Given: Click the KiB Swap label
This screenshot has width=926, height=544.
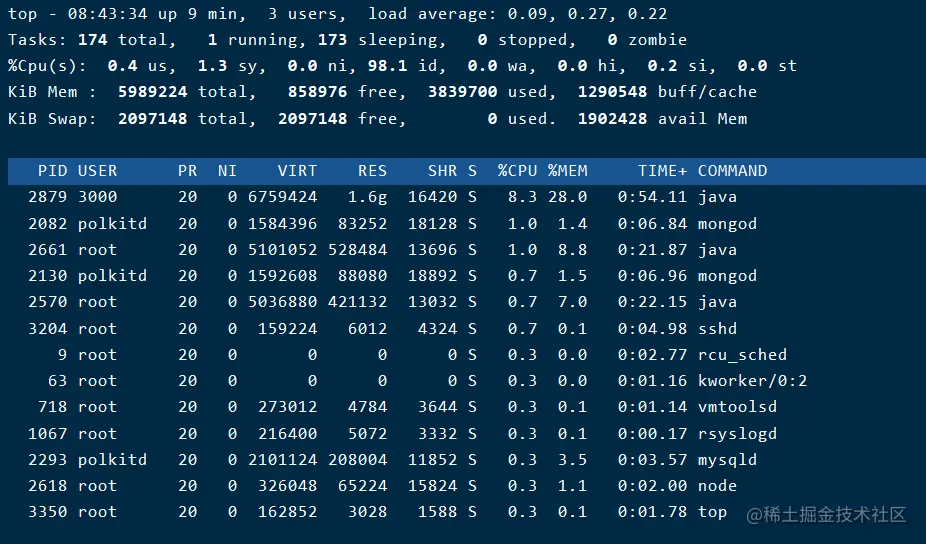Looking at the screenshot, I should [x=52, y=119].
